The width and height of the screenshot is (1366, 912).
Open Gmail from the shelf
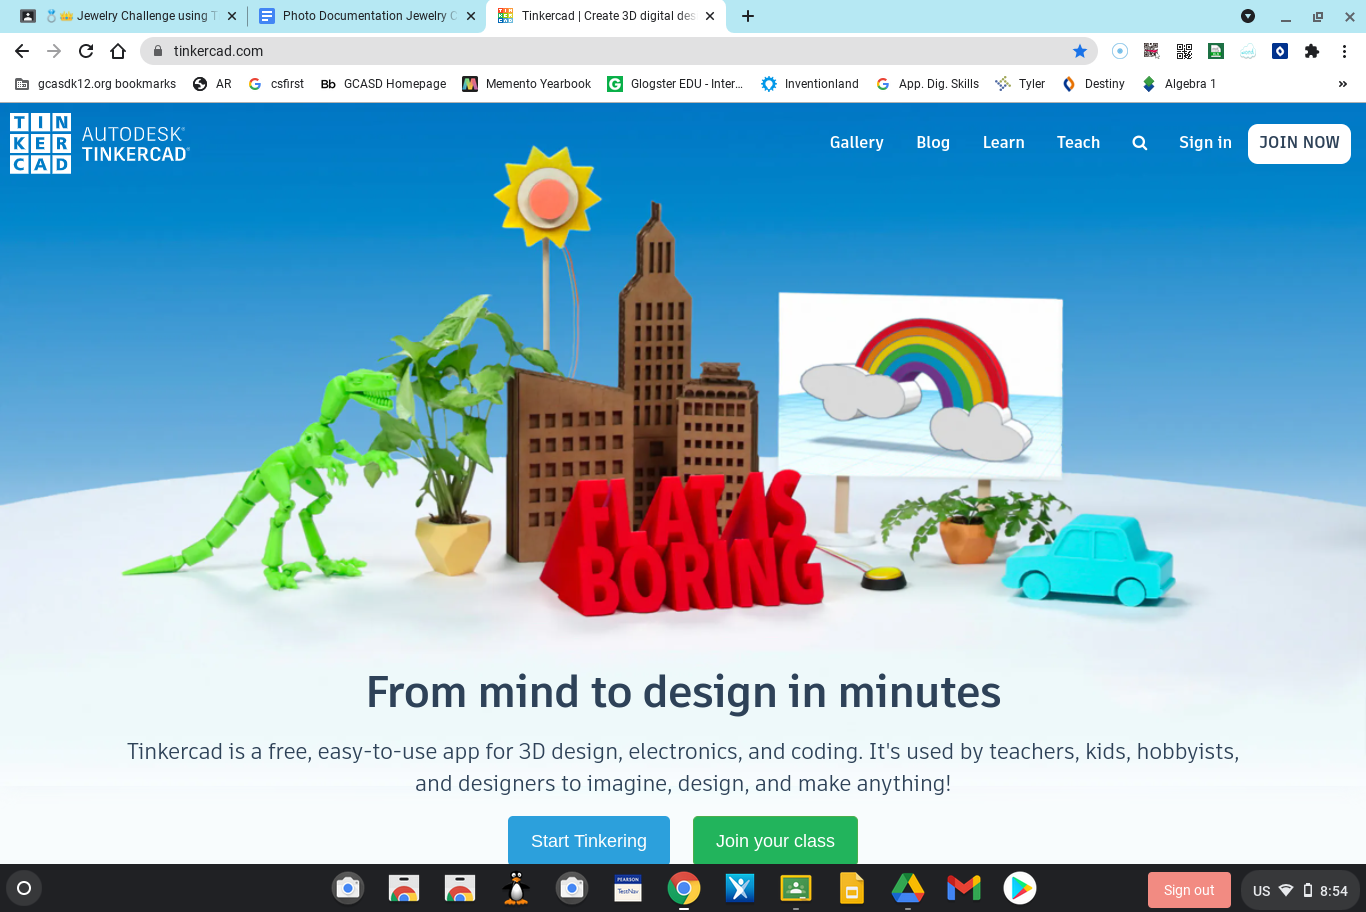tap(964, 888)
